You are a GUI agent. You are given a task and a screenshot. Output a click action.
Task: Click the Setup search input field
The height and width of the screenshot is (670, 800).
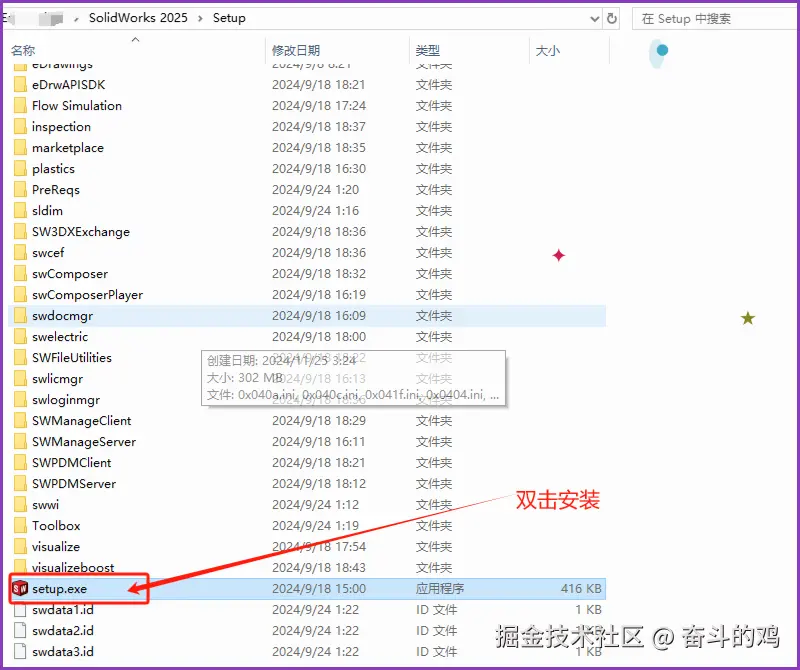click(x=714, y=19)
